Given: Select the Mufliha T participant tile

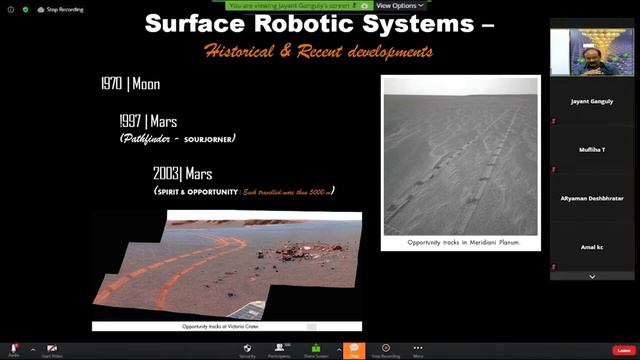Looking at the screenshot, I should click(x=592, y=150).
